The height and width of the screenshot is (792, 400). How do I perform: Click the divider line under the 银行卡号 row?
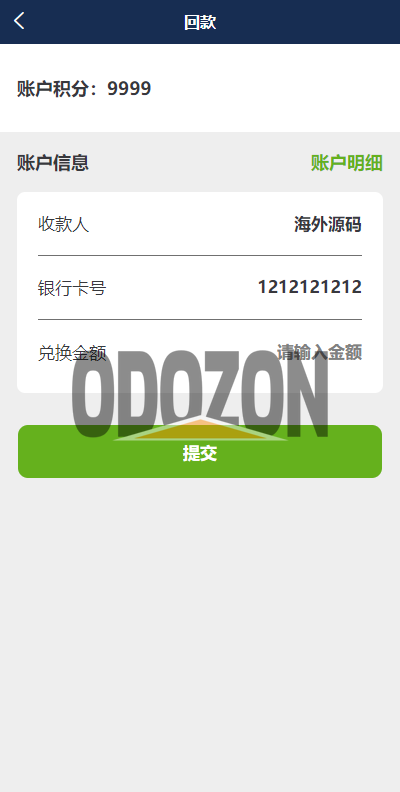coord(200,319)
